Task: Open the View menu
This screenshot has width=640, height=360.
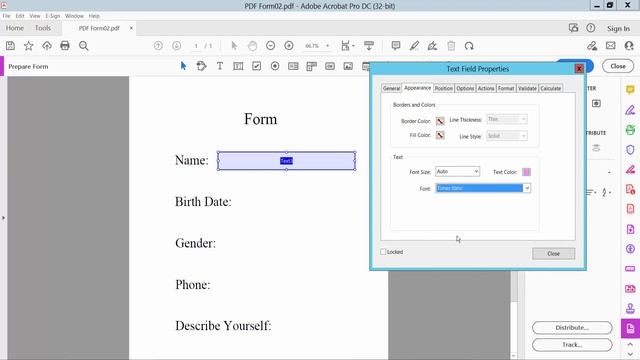Action: (35, 16)
